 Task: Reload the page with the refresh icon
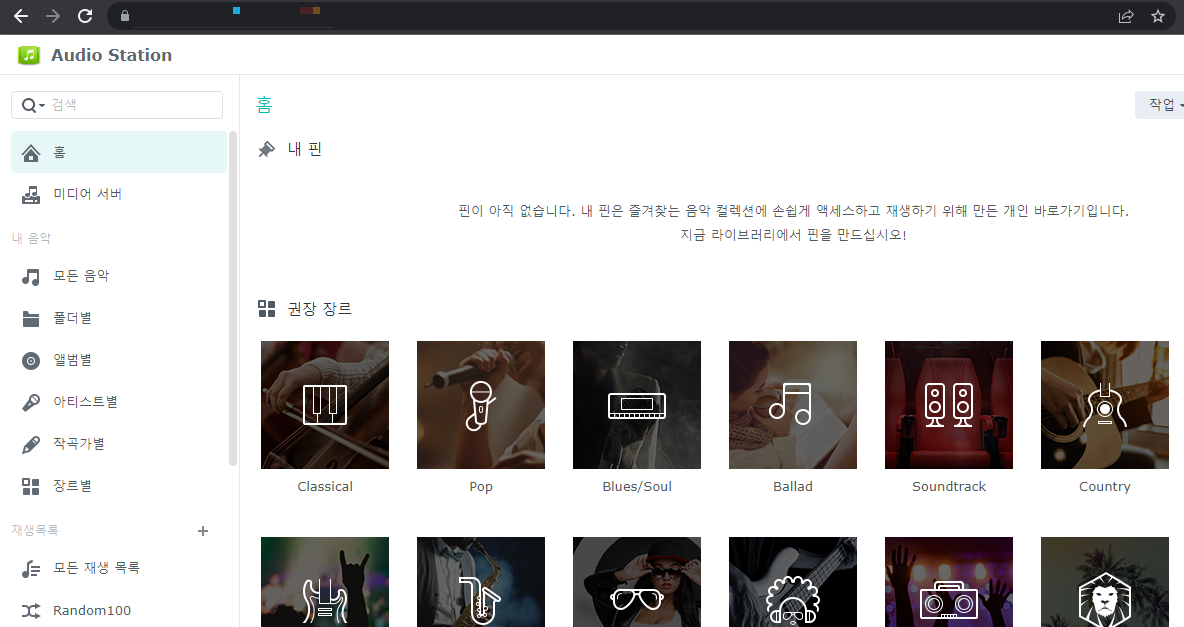click(x=85, y=16)
